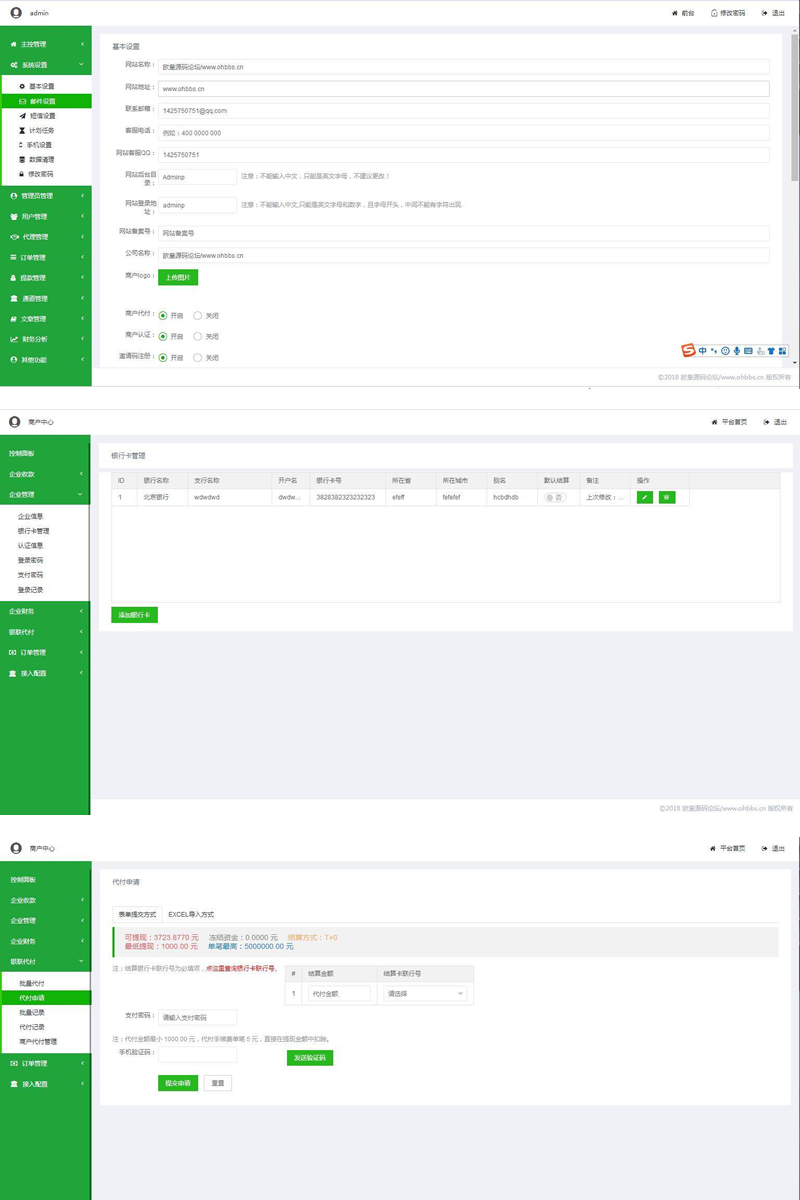
Task: Select the 基本设置 gear icon in sidebar
Action: (22, 86)
